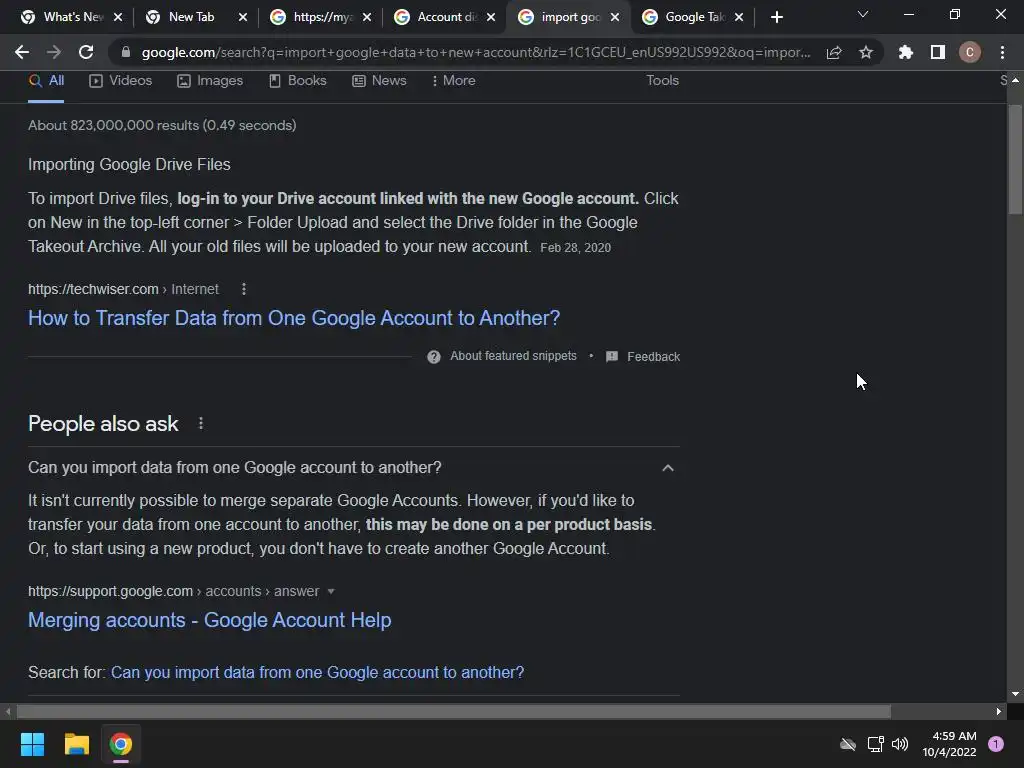Image resolution: width=1024 pixels, height=768 pixels.
Task: Select the News search filter
Action: [379, 80]
